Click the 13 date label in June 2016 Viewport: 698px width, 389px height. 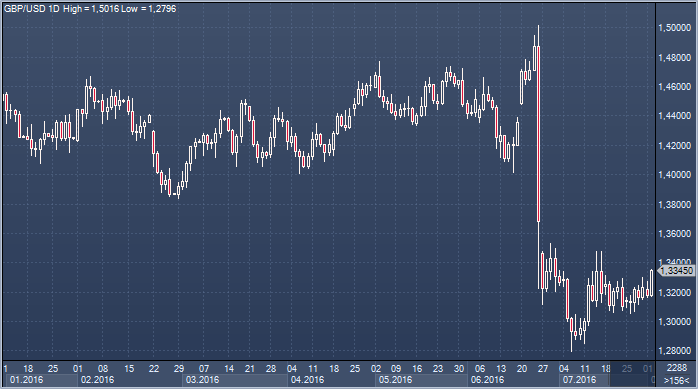point(501,368)
